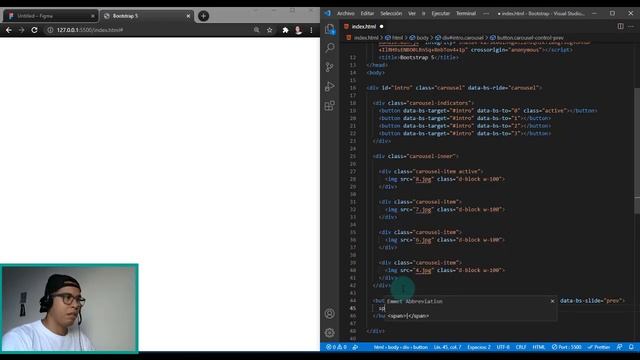This screenshot has width=640, height=360.
Task: Click the Live Share status bar icon
Action: click(355, 347)
